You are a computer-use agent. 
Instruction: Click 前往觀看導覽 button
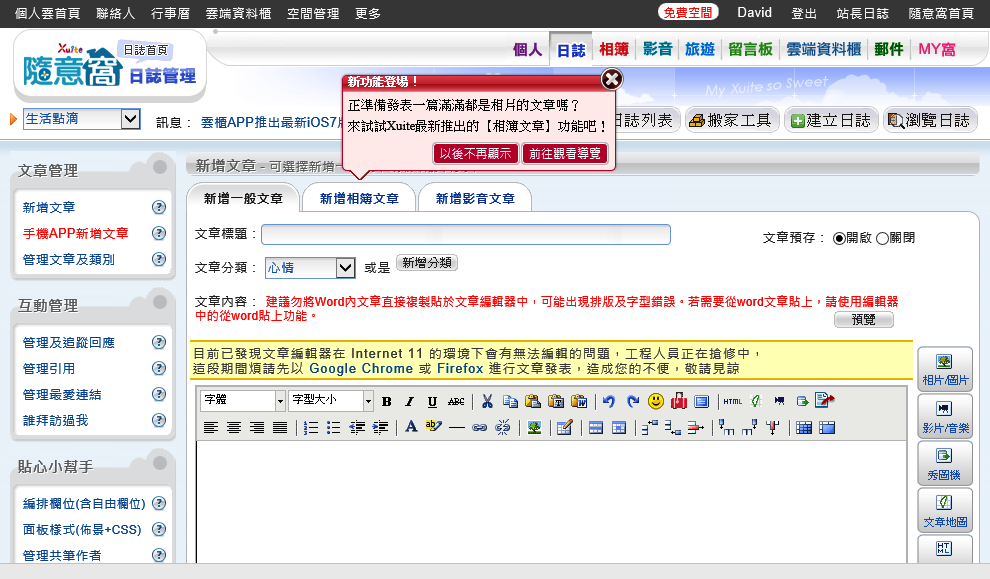click(565, 153)
